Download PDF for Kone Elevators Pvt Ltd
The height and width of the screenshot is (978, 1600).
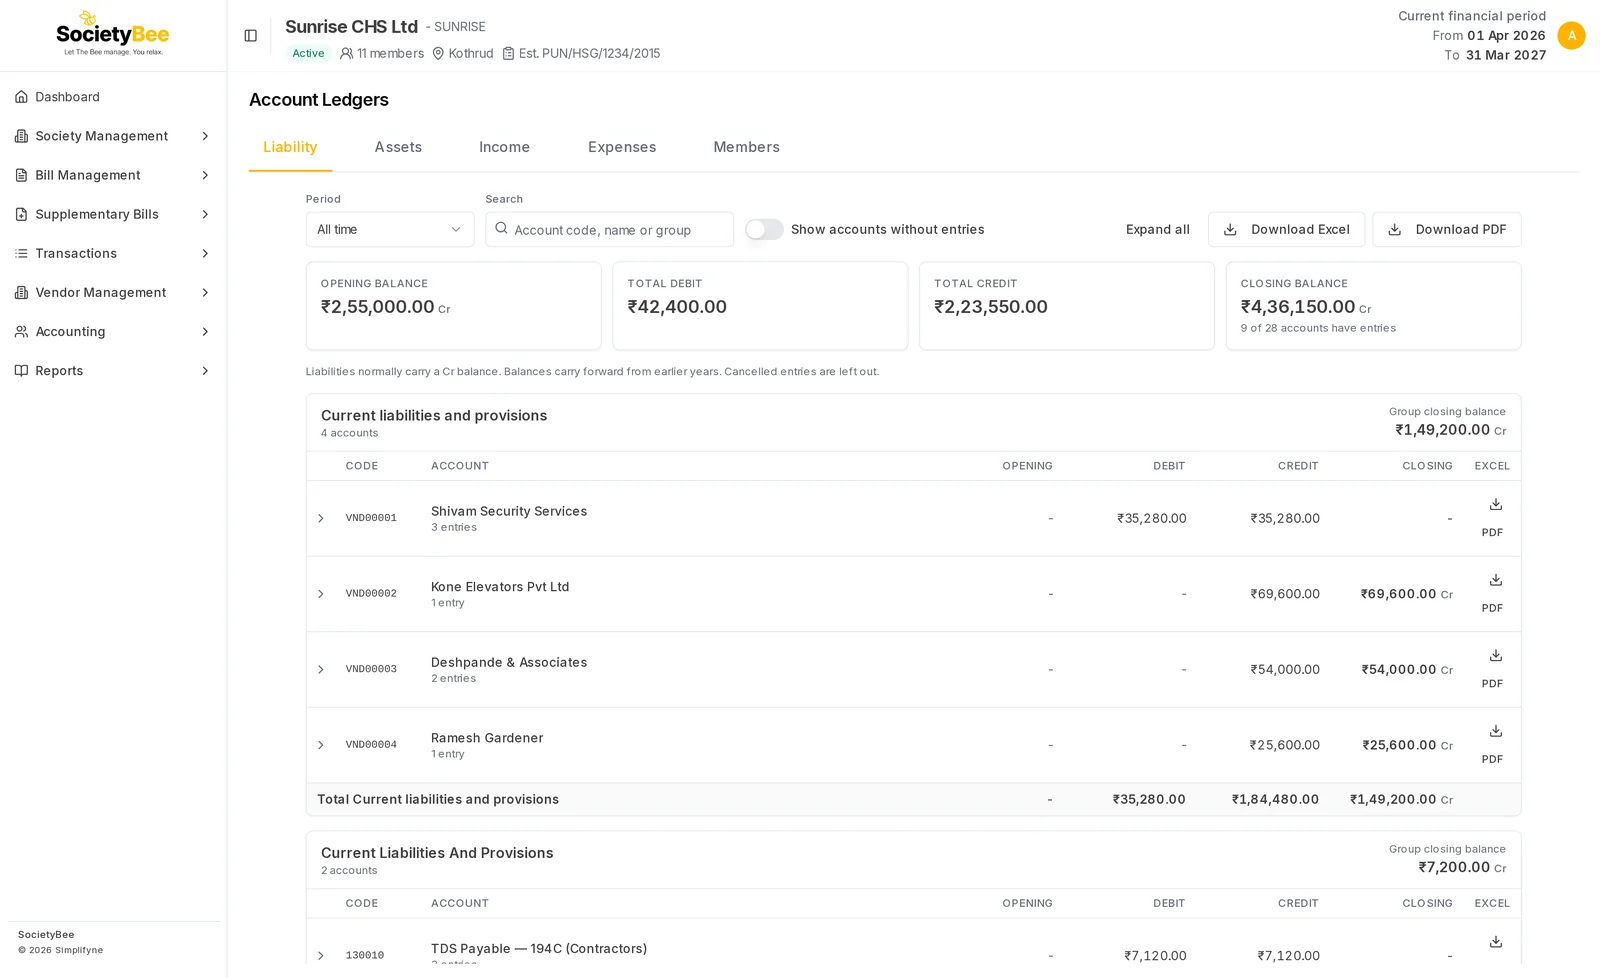tap(1492, 608)
